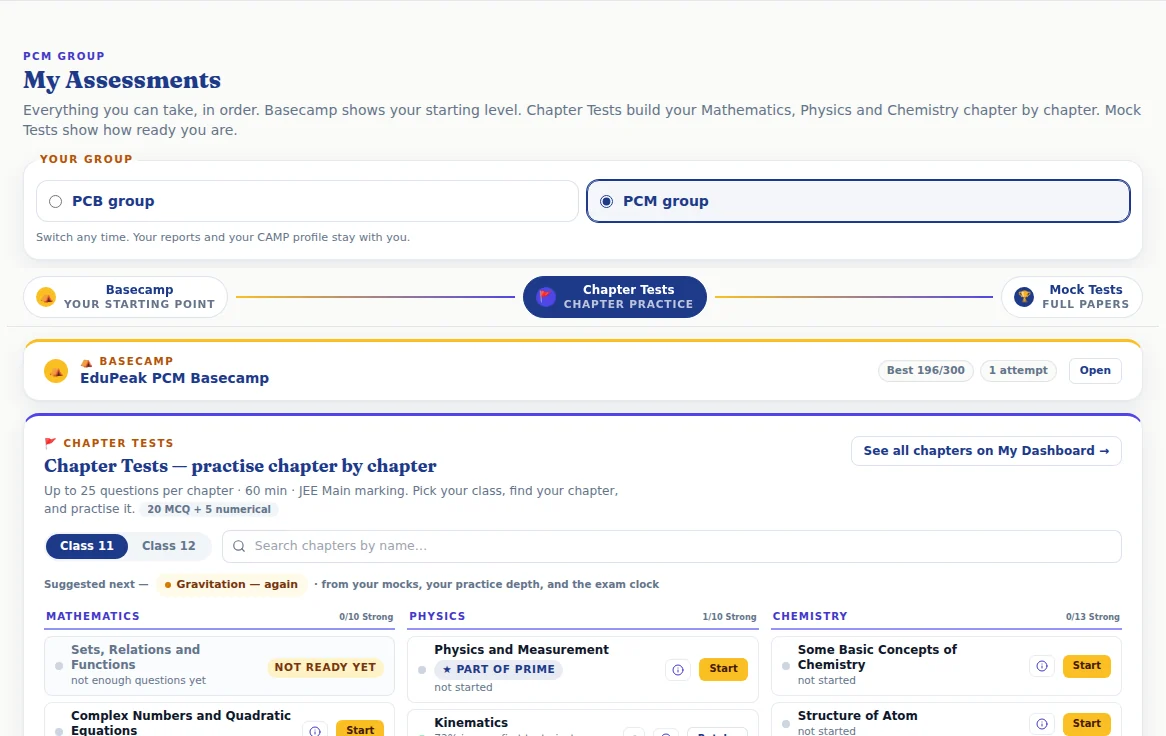Click the flag icon on Chapter Tests step

coord(546,297)
